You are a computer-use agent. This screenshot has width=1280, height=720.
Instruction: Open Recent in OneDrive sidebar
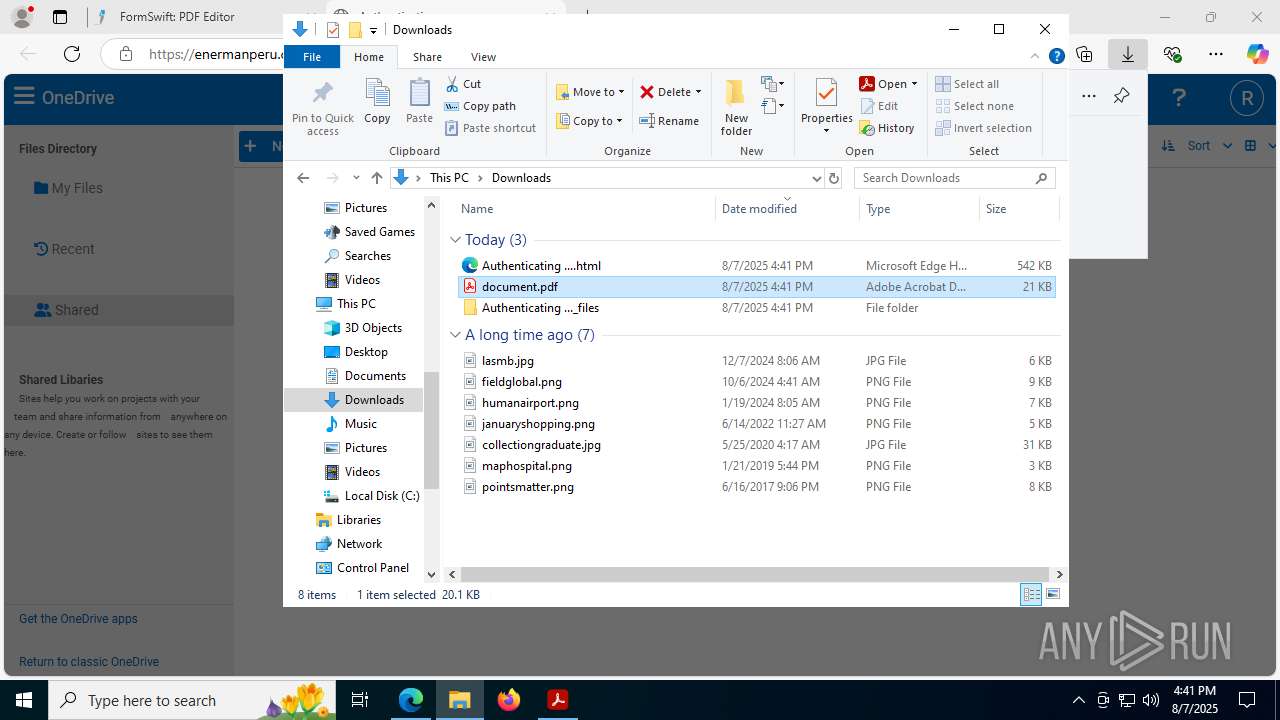[x=64, y=249]
